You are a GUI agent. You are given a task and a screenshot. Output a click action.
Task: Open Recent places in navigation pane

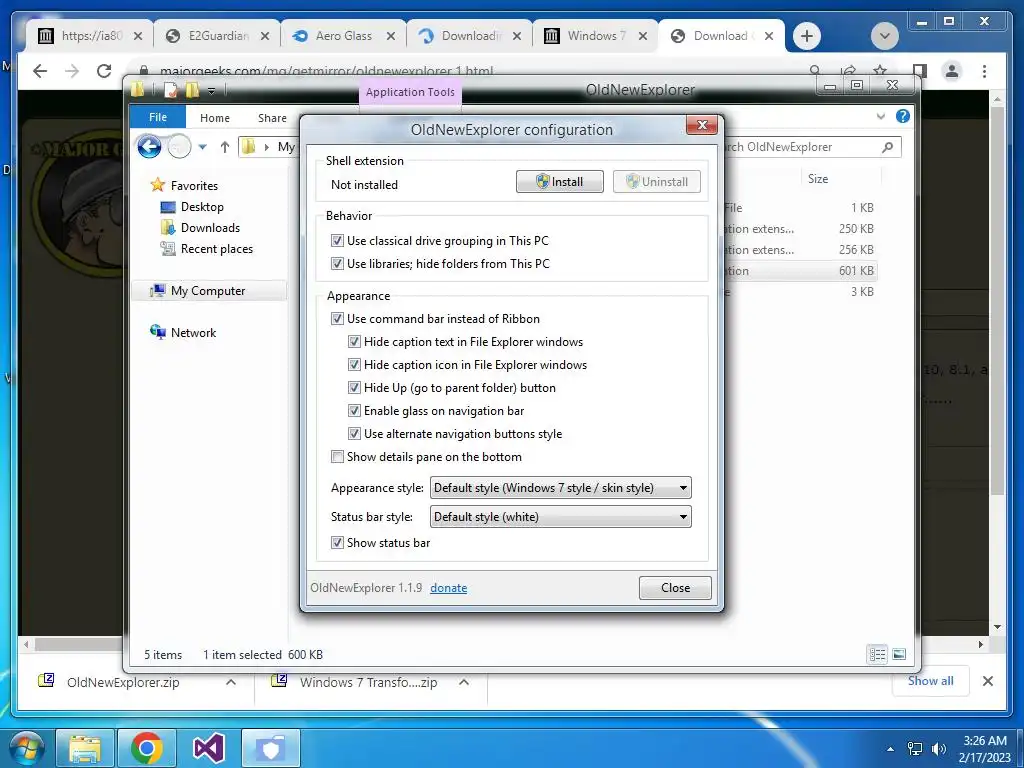pos(217,249)
